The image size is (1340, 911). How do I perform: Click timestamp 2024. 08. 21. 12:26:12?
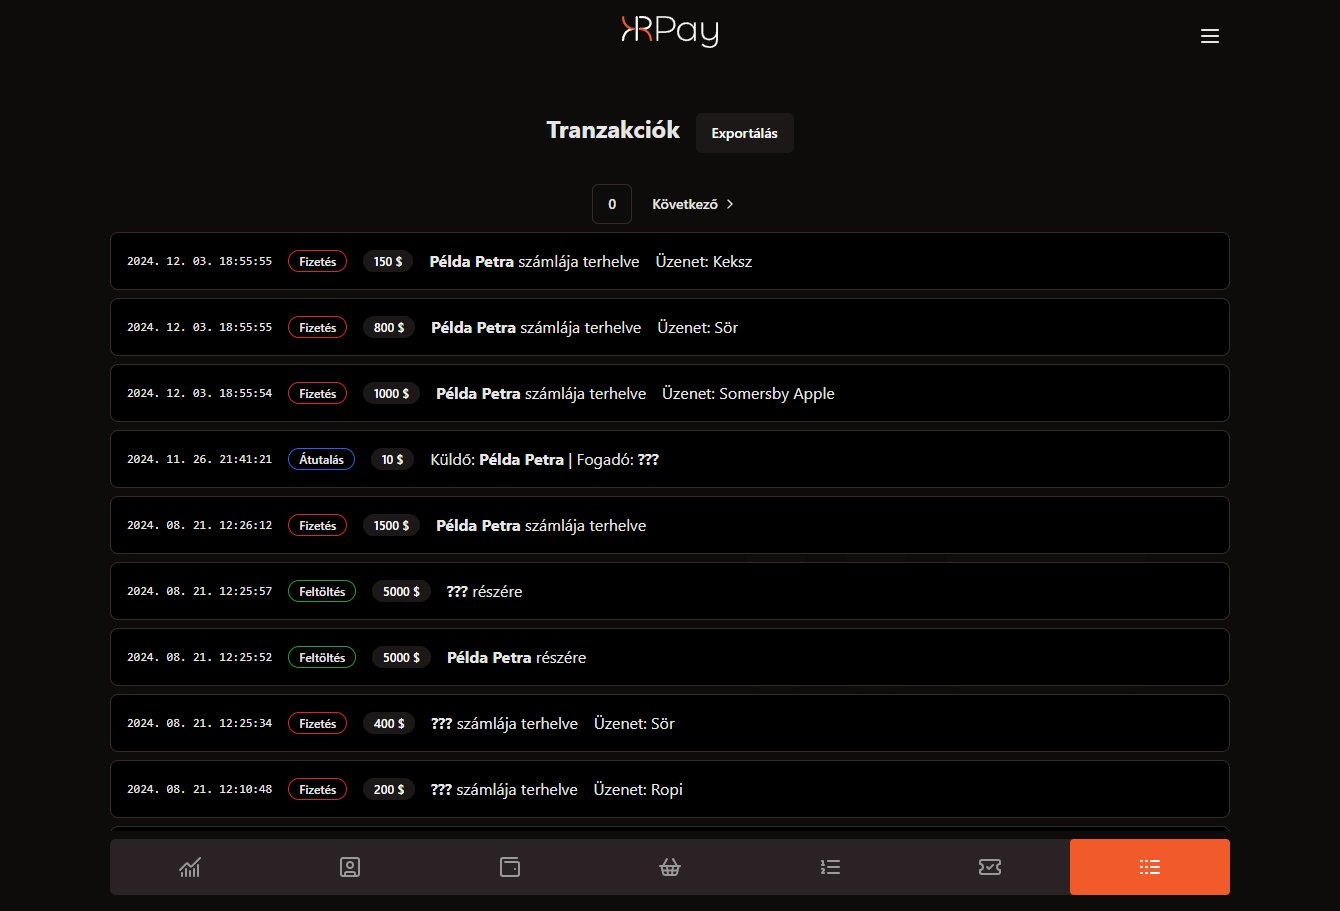199,525
